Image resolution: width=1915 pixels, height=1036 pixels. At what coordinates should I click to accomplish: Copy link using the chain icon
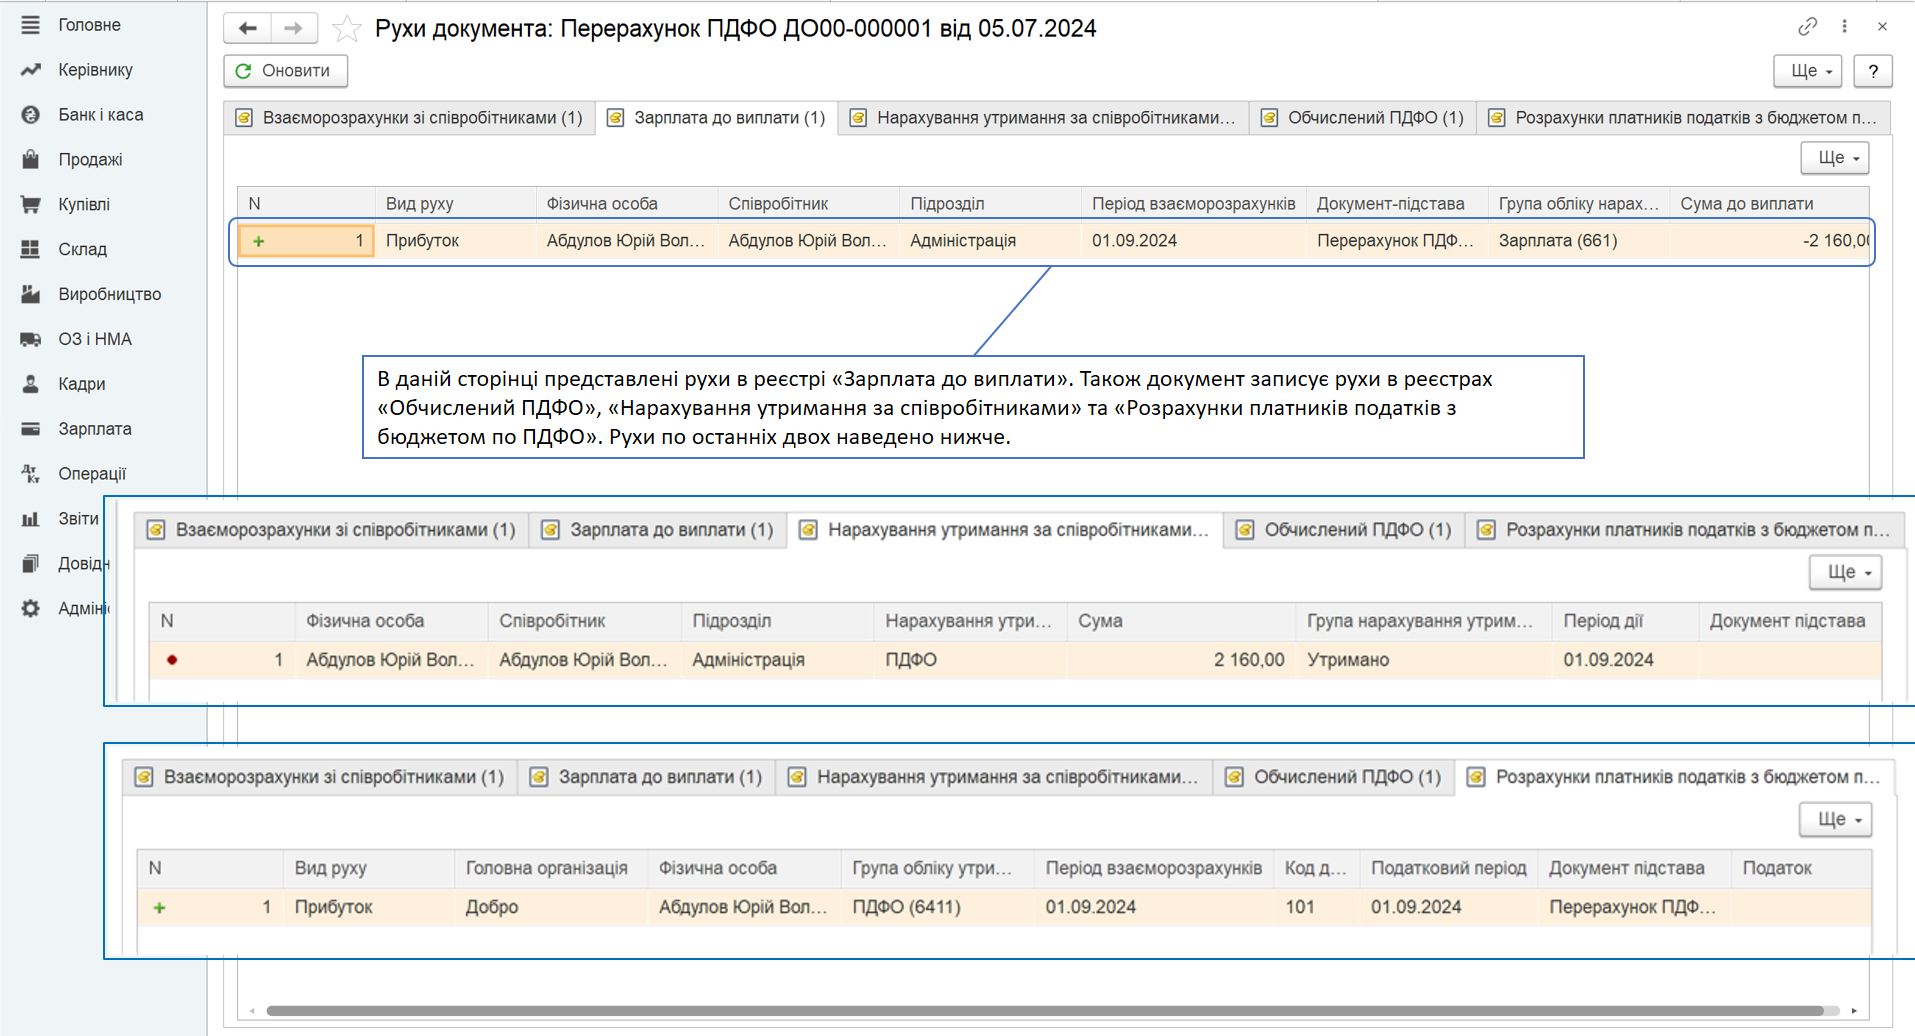click(1807, 27)
